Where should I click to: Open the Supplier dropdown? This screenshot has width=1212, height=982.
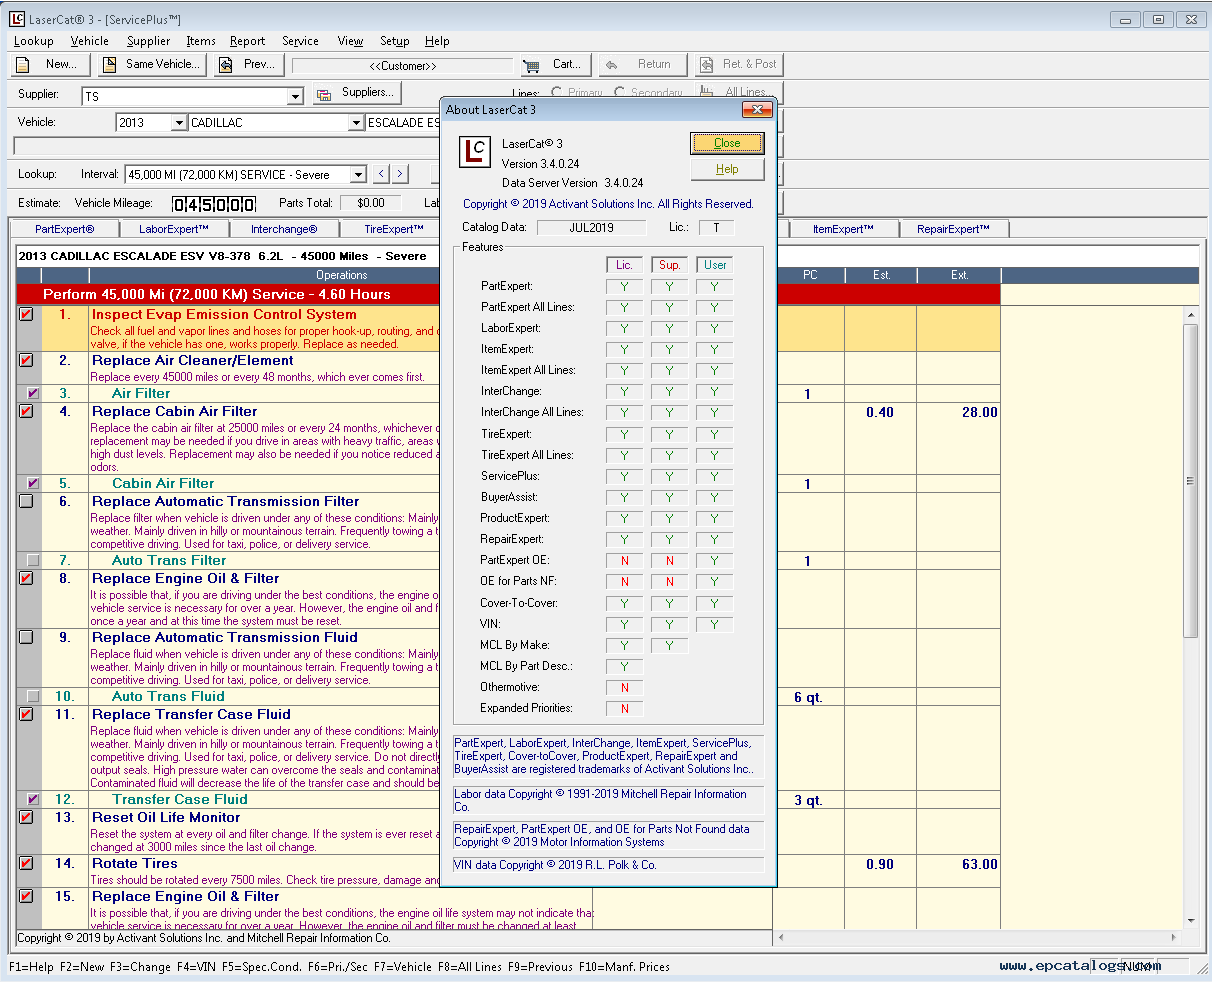(x=295, y=96)
